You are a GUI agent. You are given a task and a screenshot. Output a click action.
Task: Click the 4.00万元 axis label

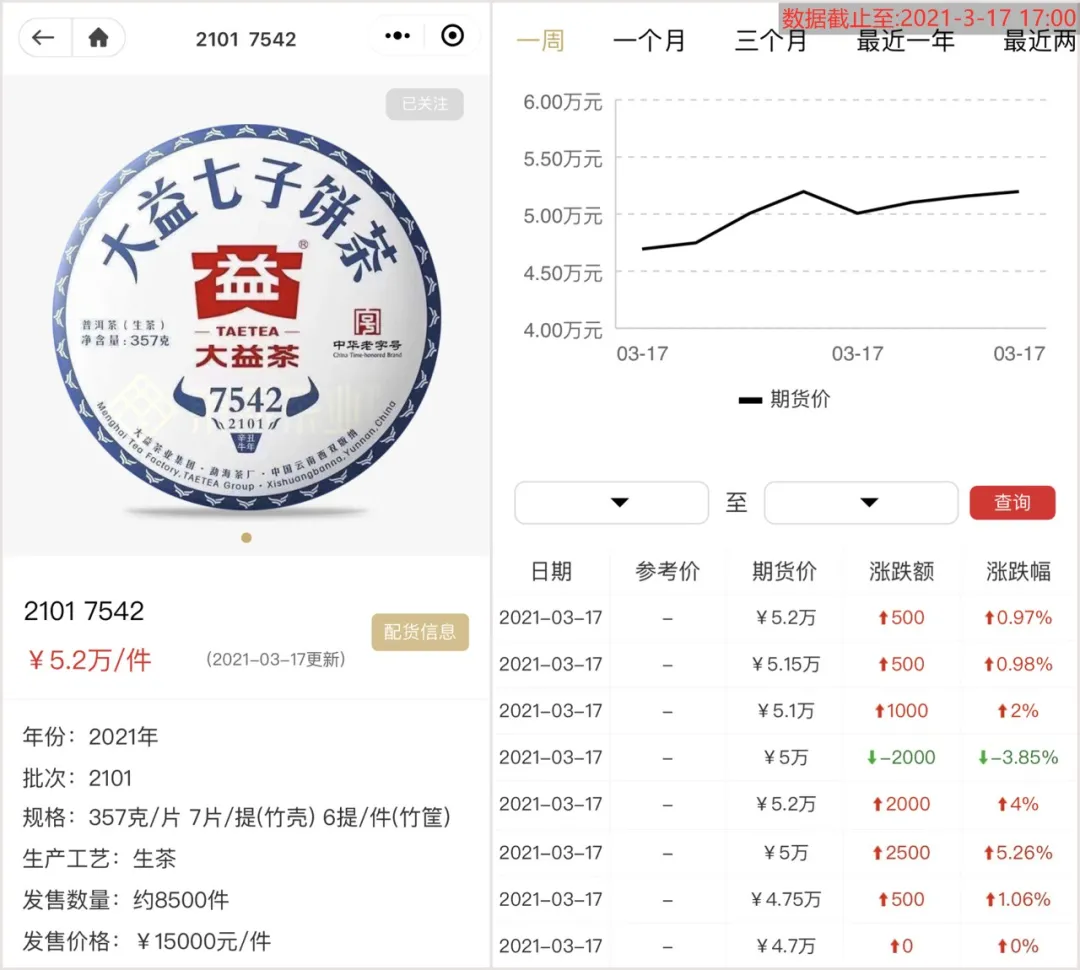click(563, 330)
